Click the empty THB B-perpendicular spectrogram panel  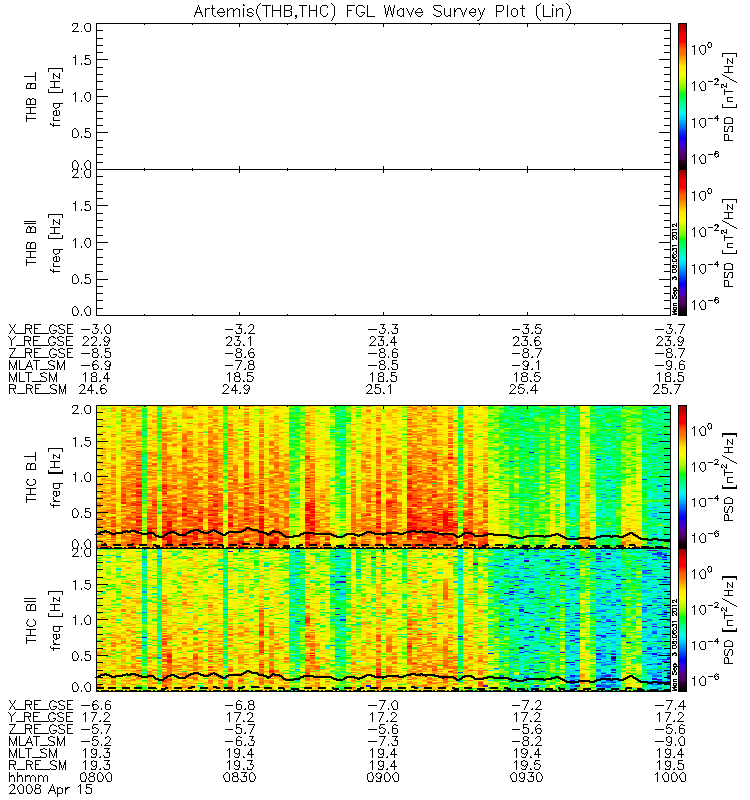point(383,96)
